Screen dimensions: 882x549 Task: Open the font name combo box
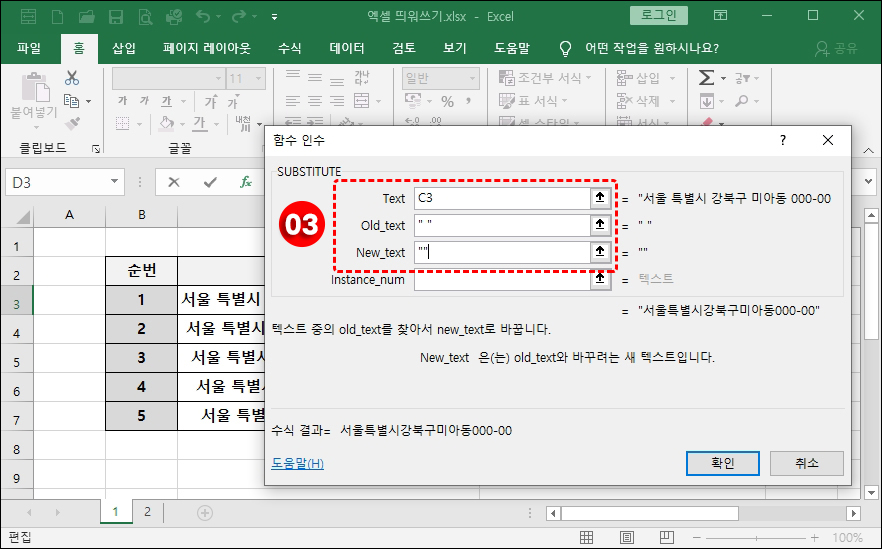(168, 79)
